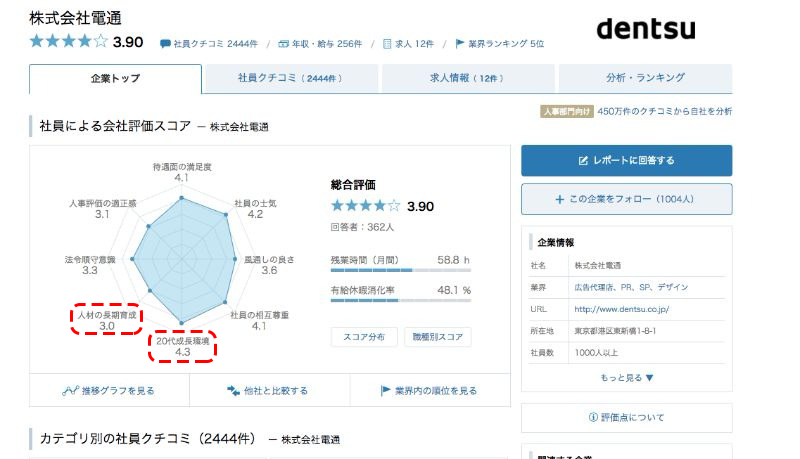
Task: Click the 株式会社電通 page title heading
Action: (76, 18)
